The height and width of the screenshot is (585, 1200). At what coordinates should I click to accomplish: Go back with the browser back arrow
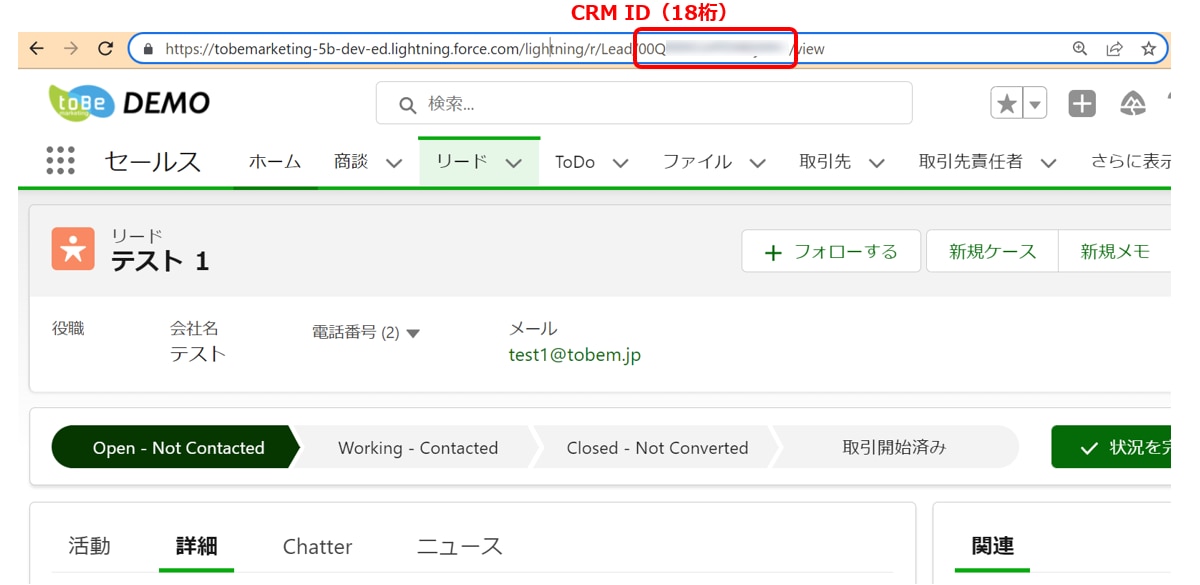[x=36, y=48]
